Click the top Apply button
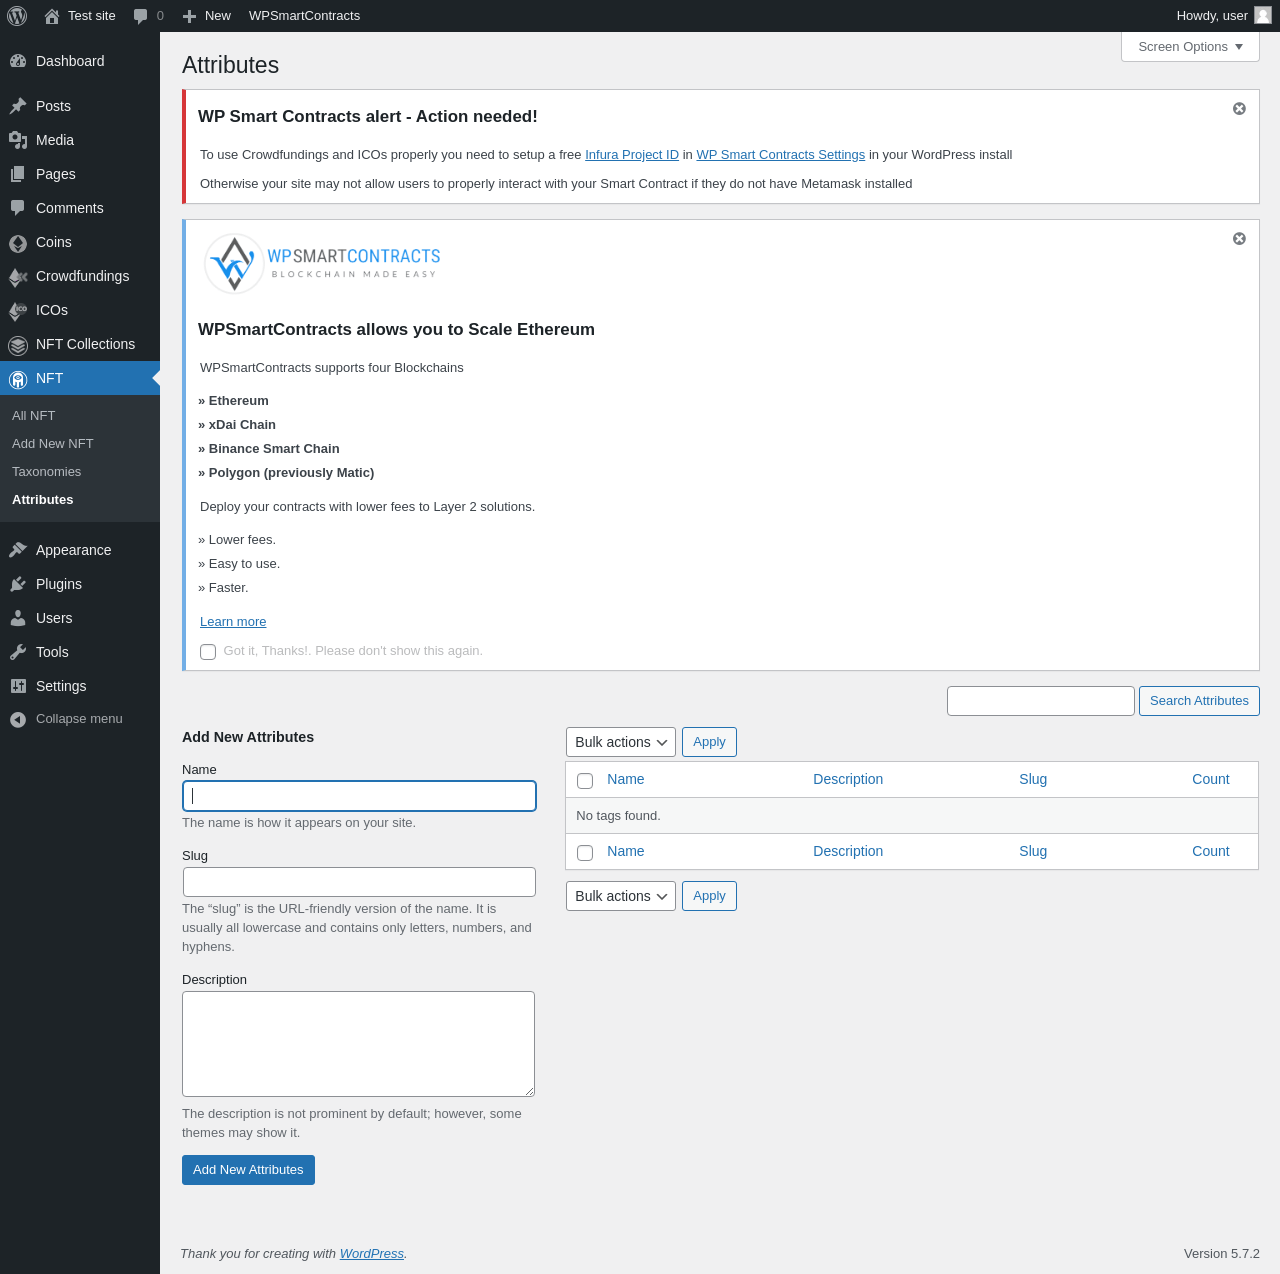Viewport: 1280px width, 1274px height. 709,742
